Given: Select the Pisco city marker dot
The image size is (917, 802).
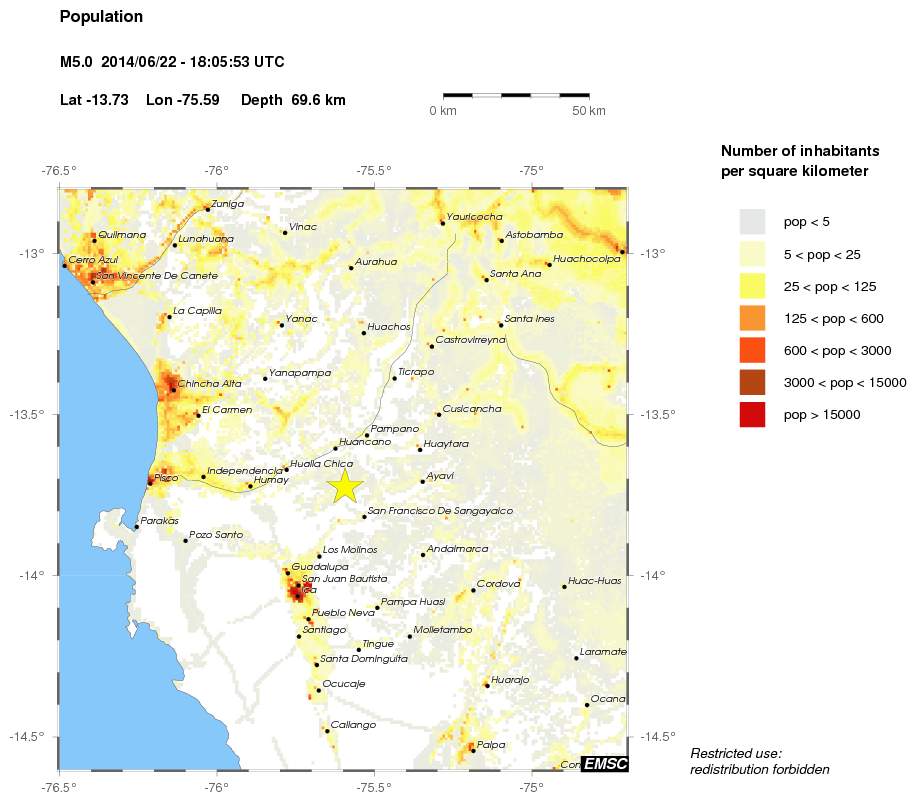Looking at the screenshot, I should pos(150,482).
